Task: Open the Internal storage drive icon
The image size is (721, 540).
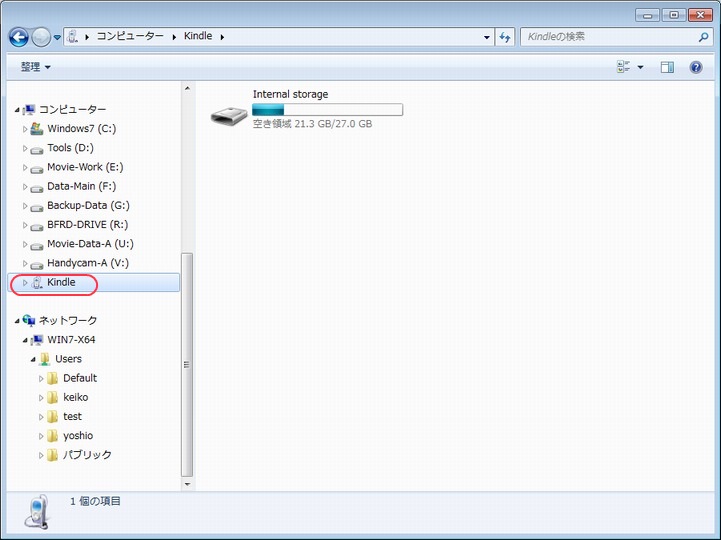Action: pos(229,114)
